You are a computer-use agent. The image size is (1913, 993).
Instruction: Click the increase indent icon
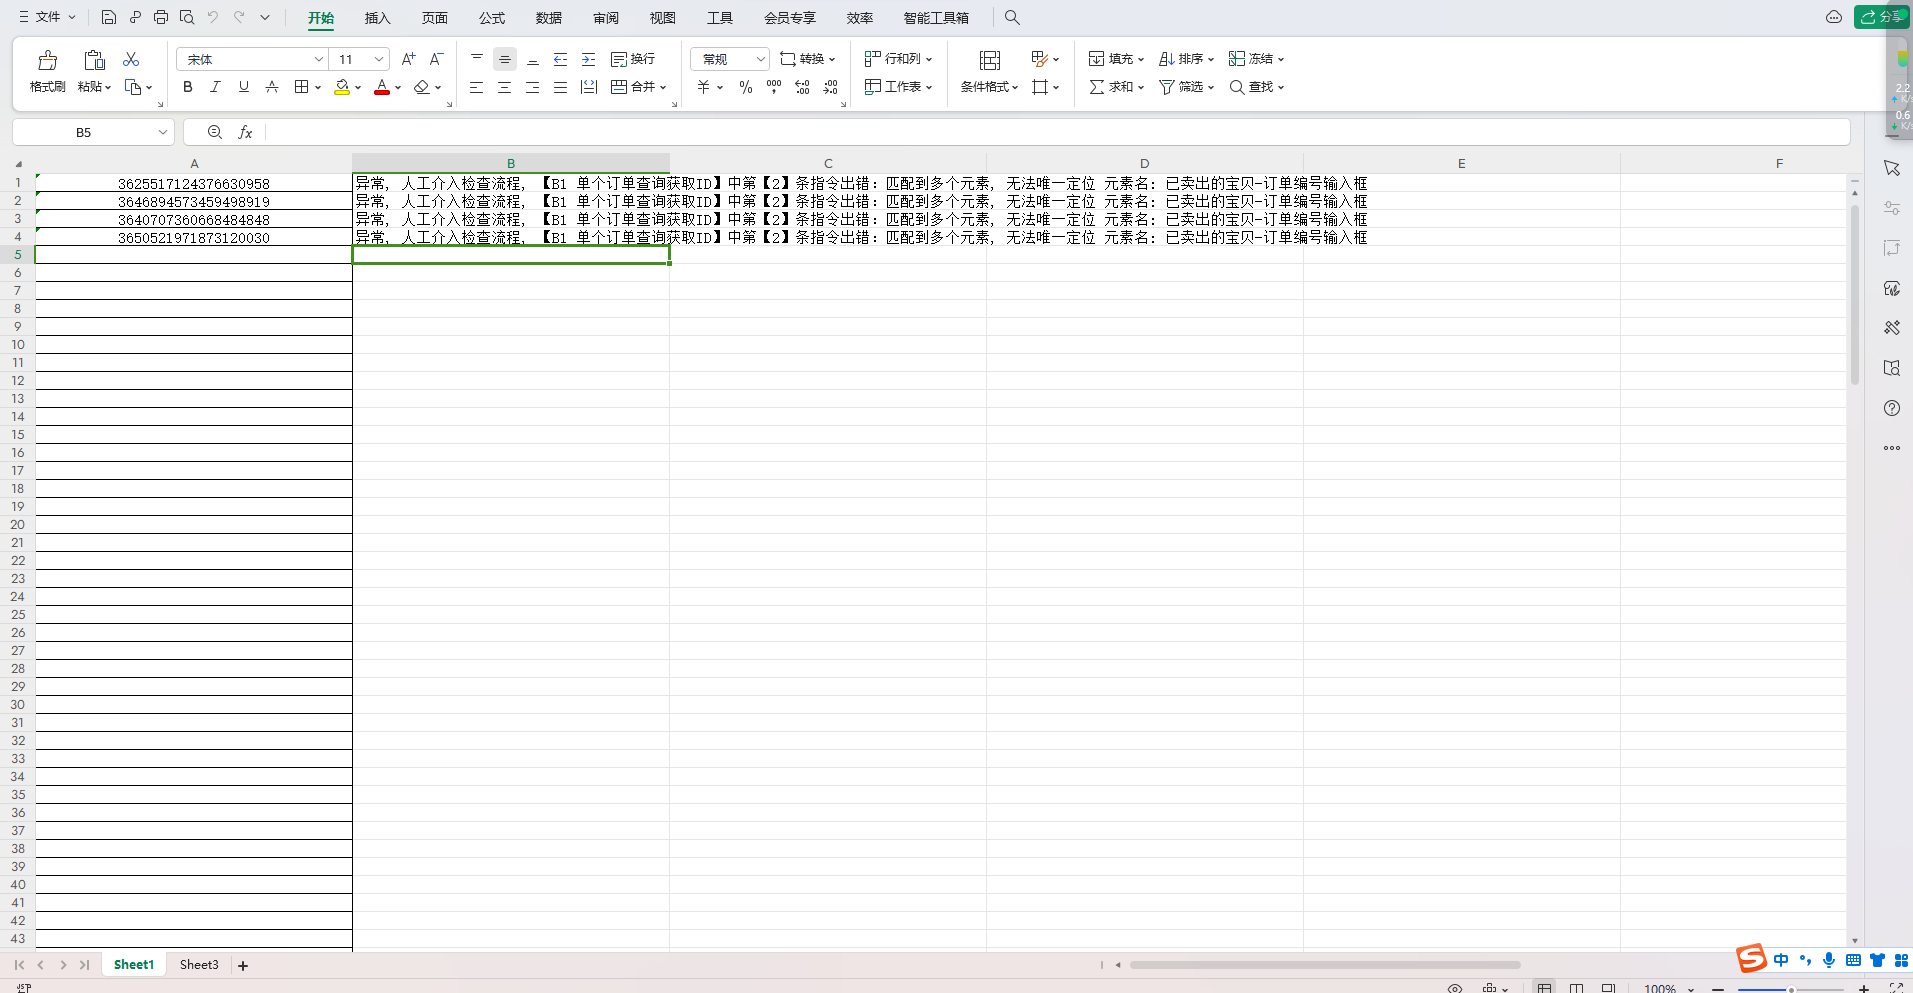588,60
